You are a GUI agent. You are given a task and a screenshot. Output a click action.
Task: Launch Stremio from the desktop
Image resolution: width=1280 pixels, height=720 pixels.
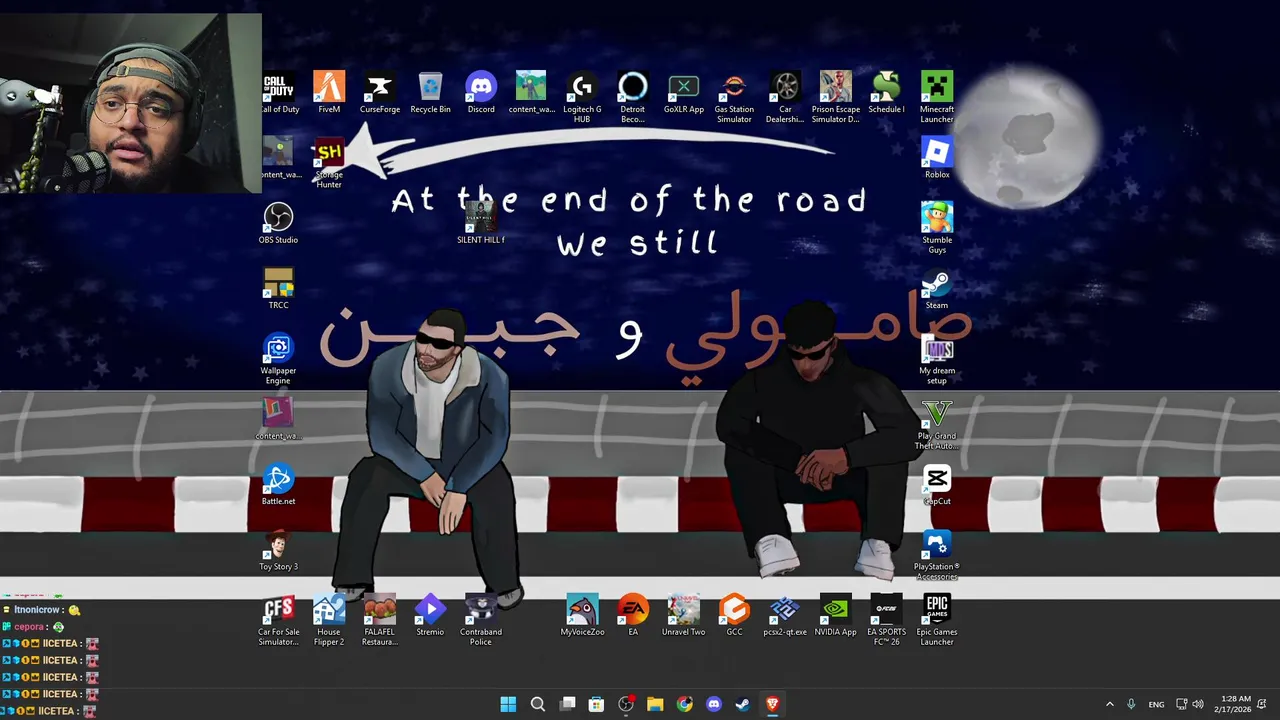430,615
